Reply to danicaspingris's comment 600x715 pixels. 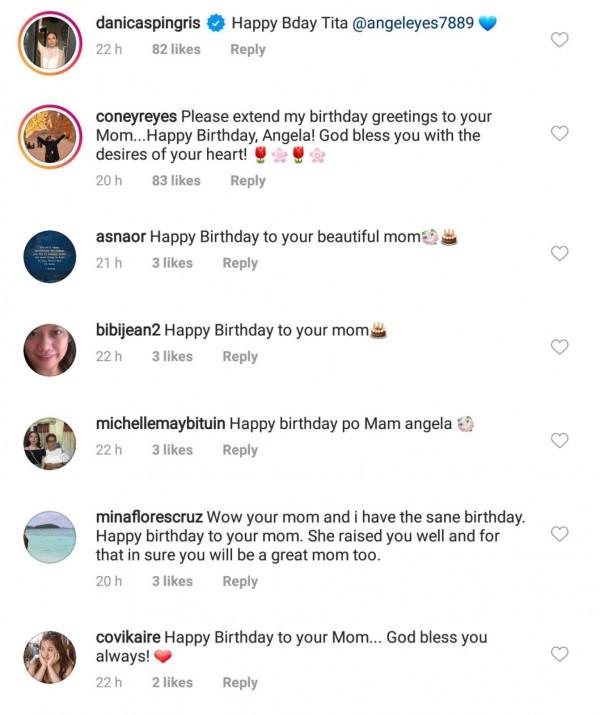(x=248, y=49)
